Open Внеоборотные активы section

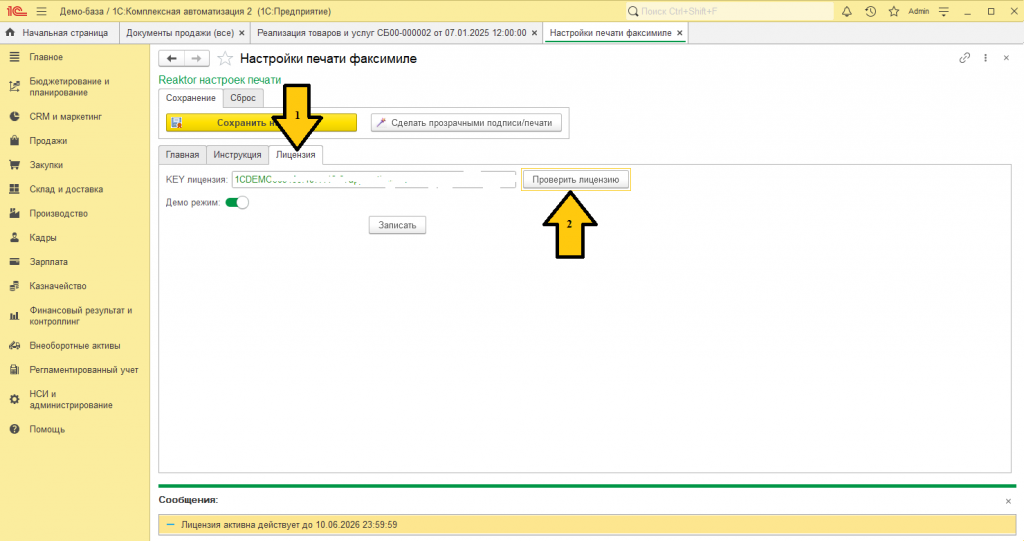click(74, 346)
